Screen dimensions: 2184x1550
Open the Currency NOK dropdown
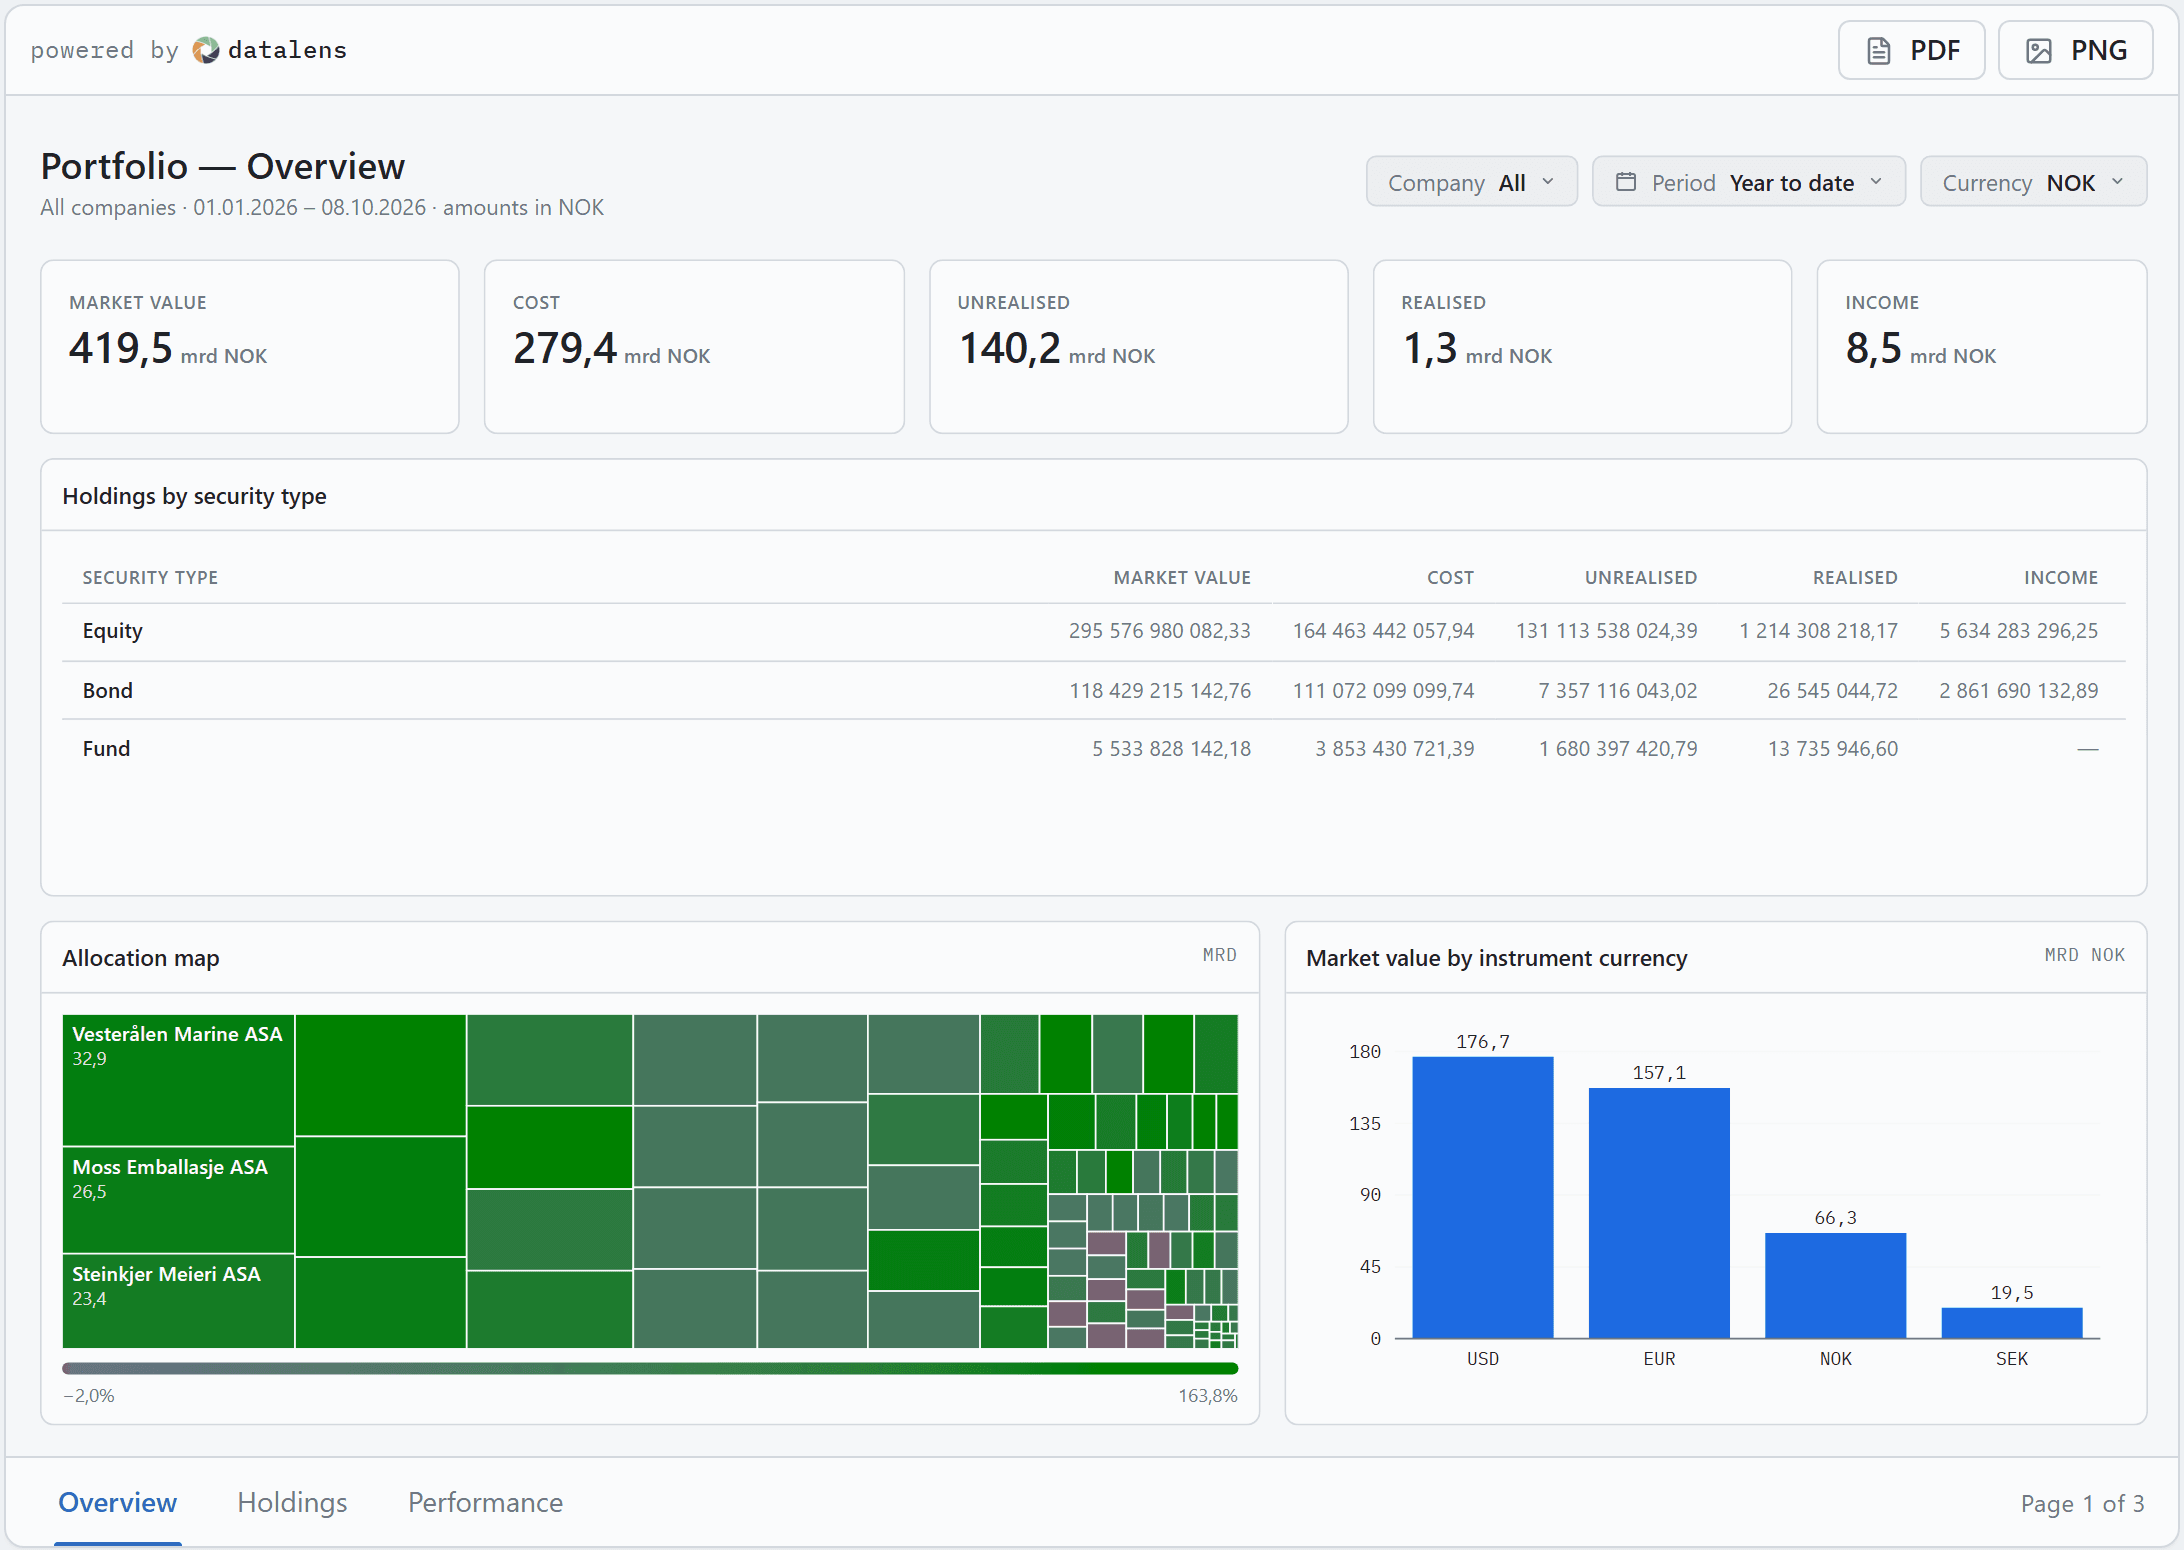2033,182
